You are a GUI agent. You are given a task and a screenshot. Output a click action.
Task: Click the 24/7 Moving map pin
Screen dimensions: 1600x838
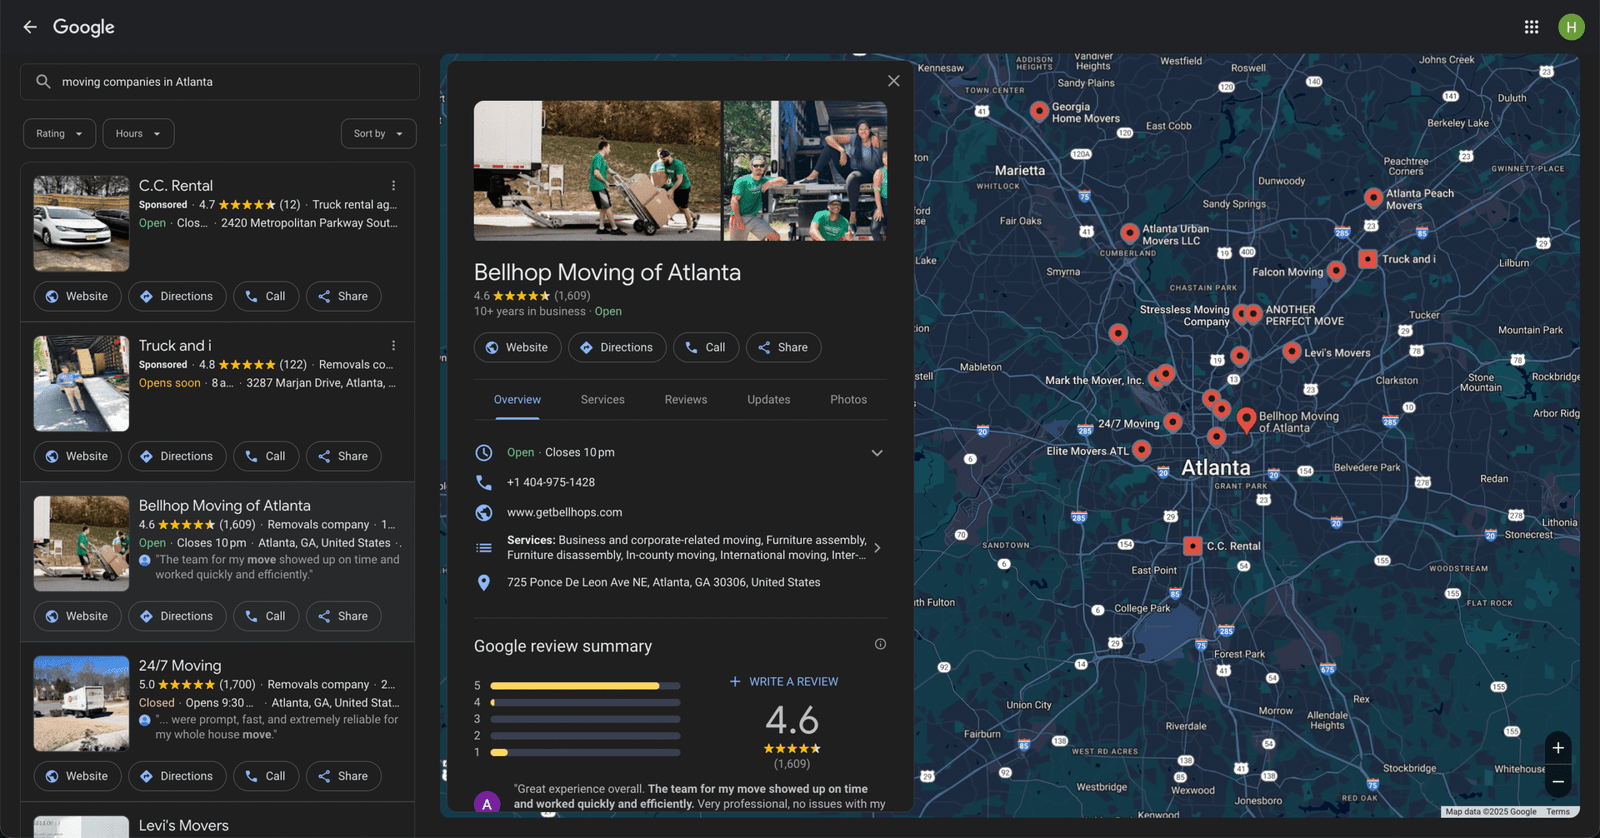(1173, 423)
